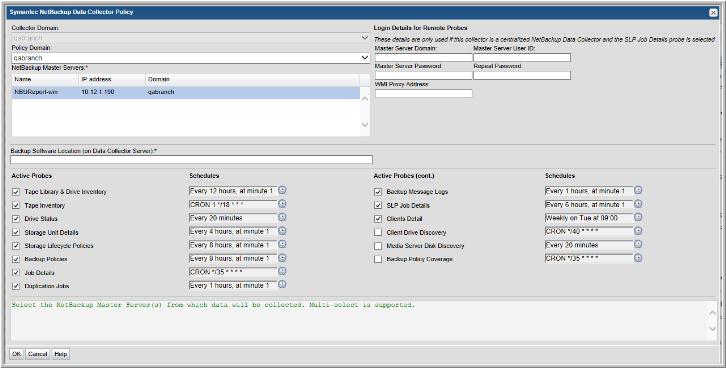Click the clock icon beside Tape Inventory schedule
This screenshot has height=368, width=726.
click(x=282, y=204)
